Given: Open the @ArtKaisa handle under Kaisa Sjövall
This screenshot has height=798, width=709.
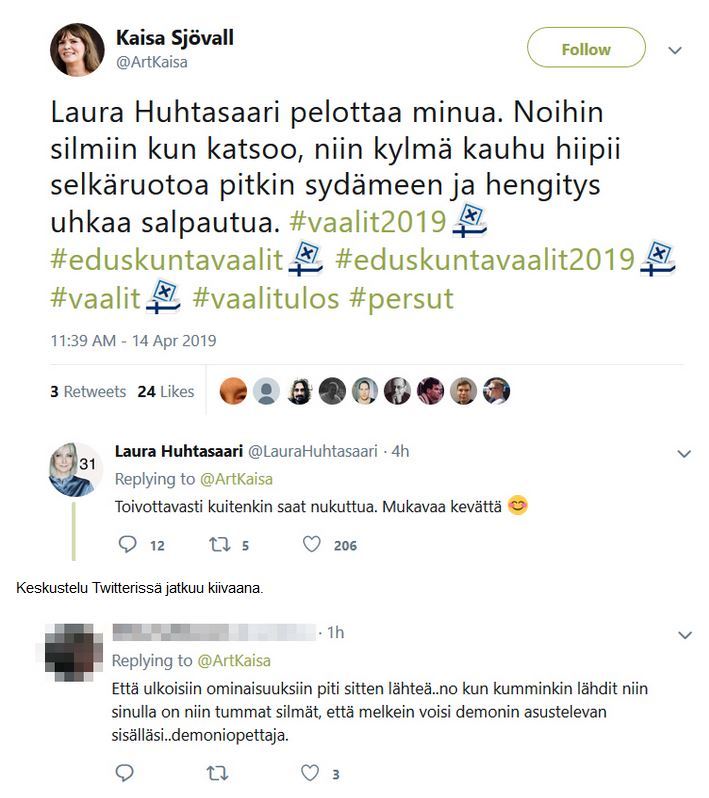Looking at the screenshot, I should pyautogui.click(x=152, y=62).
